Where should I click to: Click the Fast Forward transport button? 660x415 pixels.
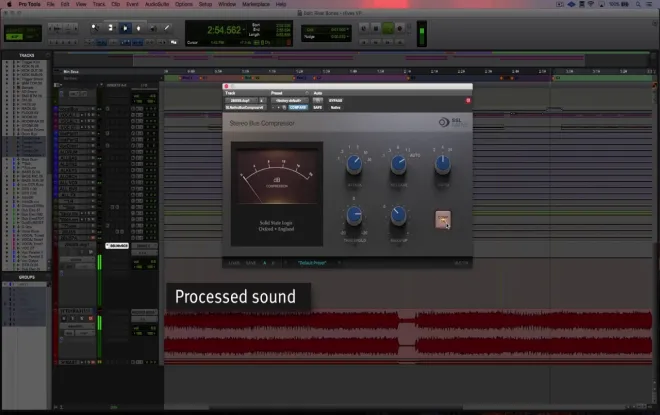388,42
